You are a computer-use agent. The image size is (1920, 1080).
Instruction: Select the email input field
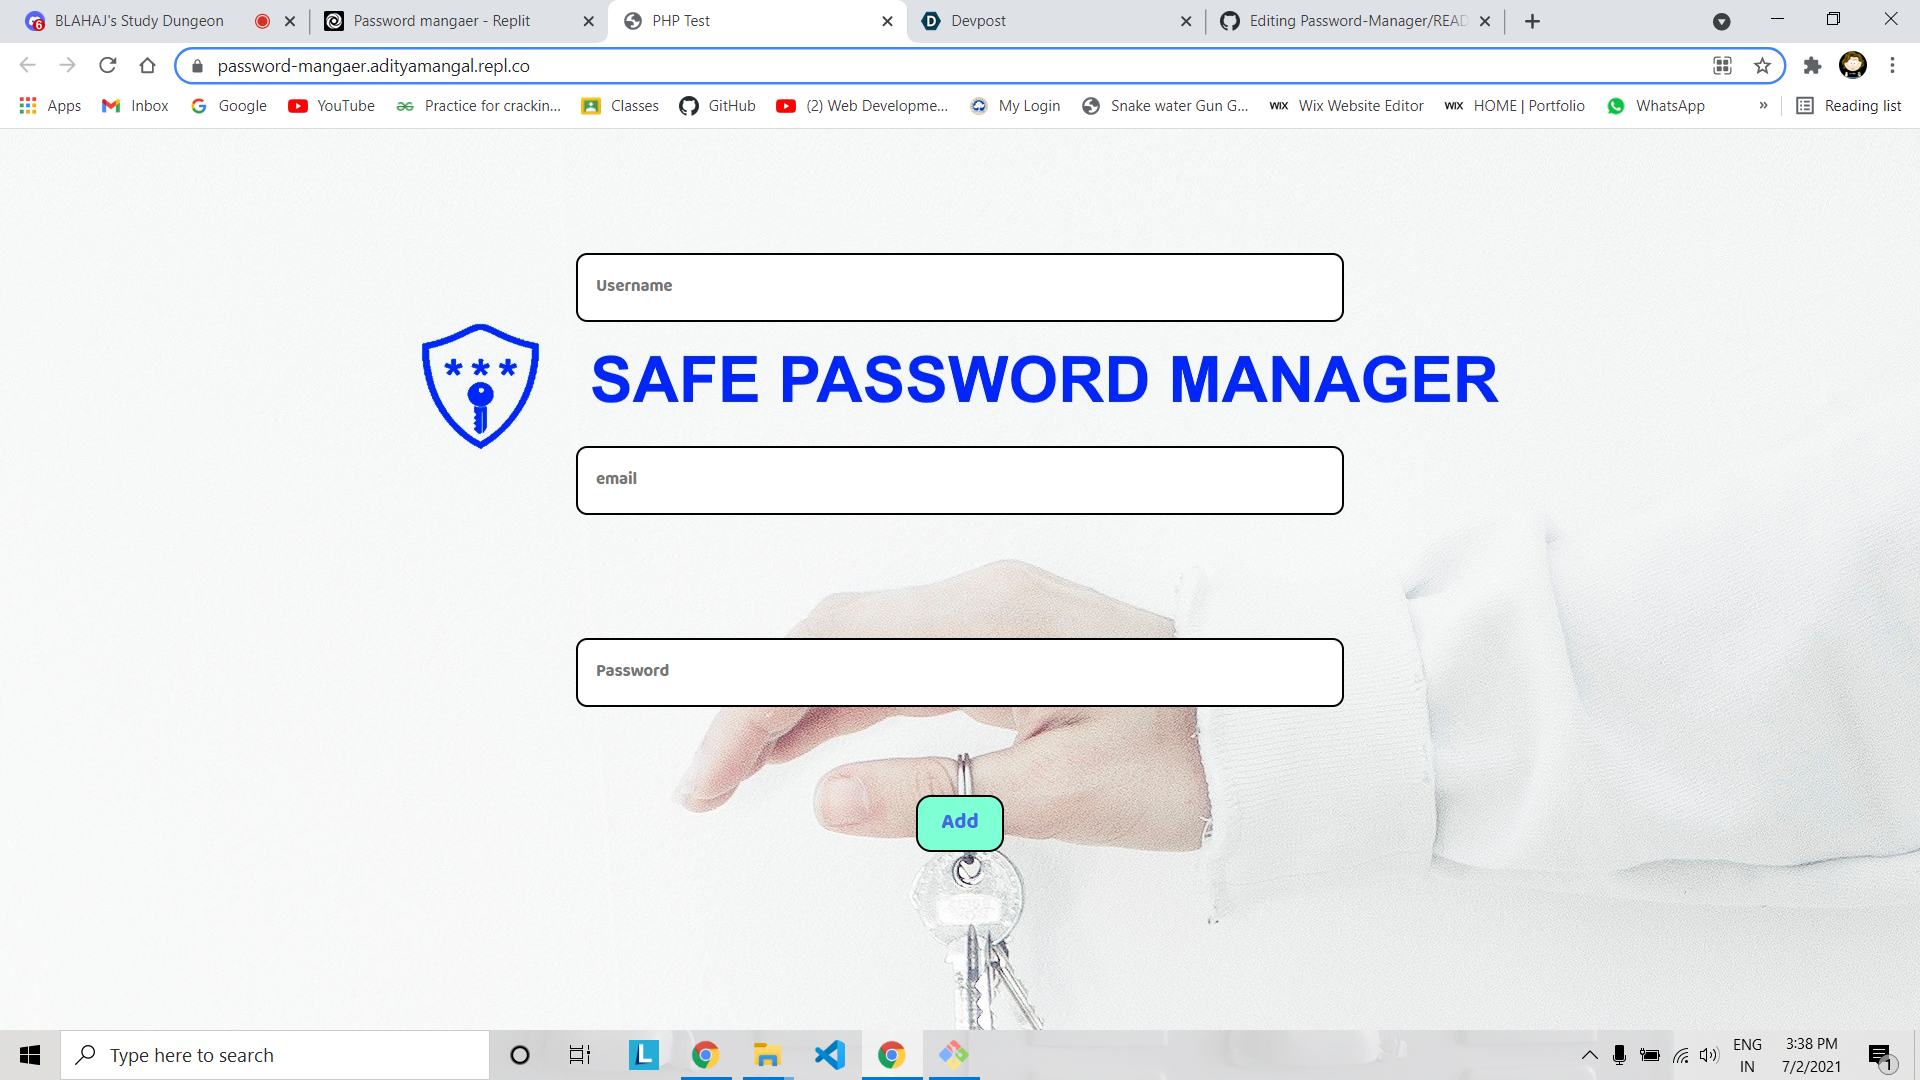click(959, 480)
